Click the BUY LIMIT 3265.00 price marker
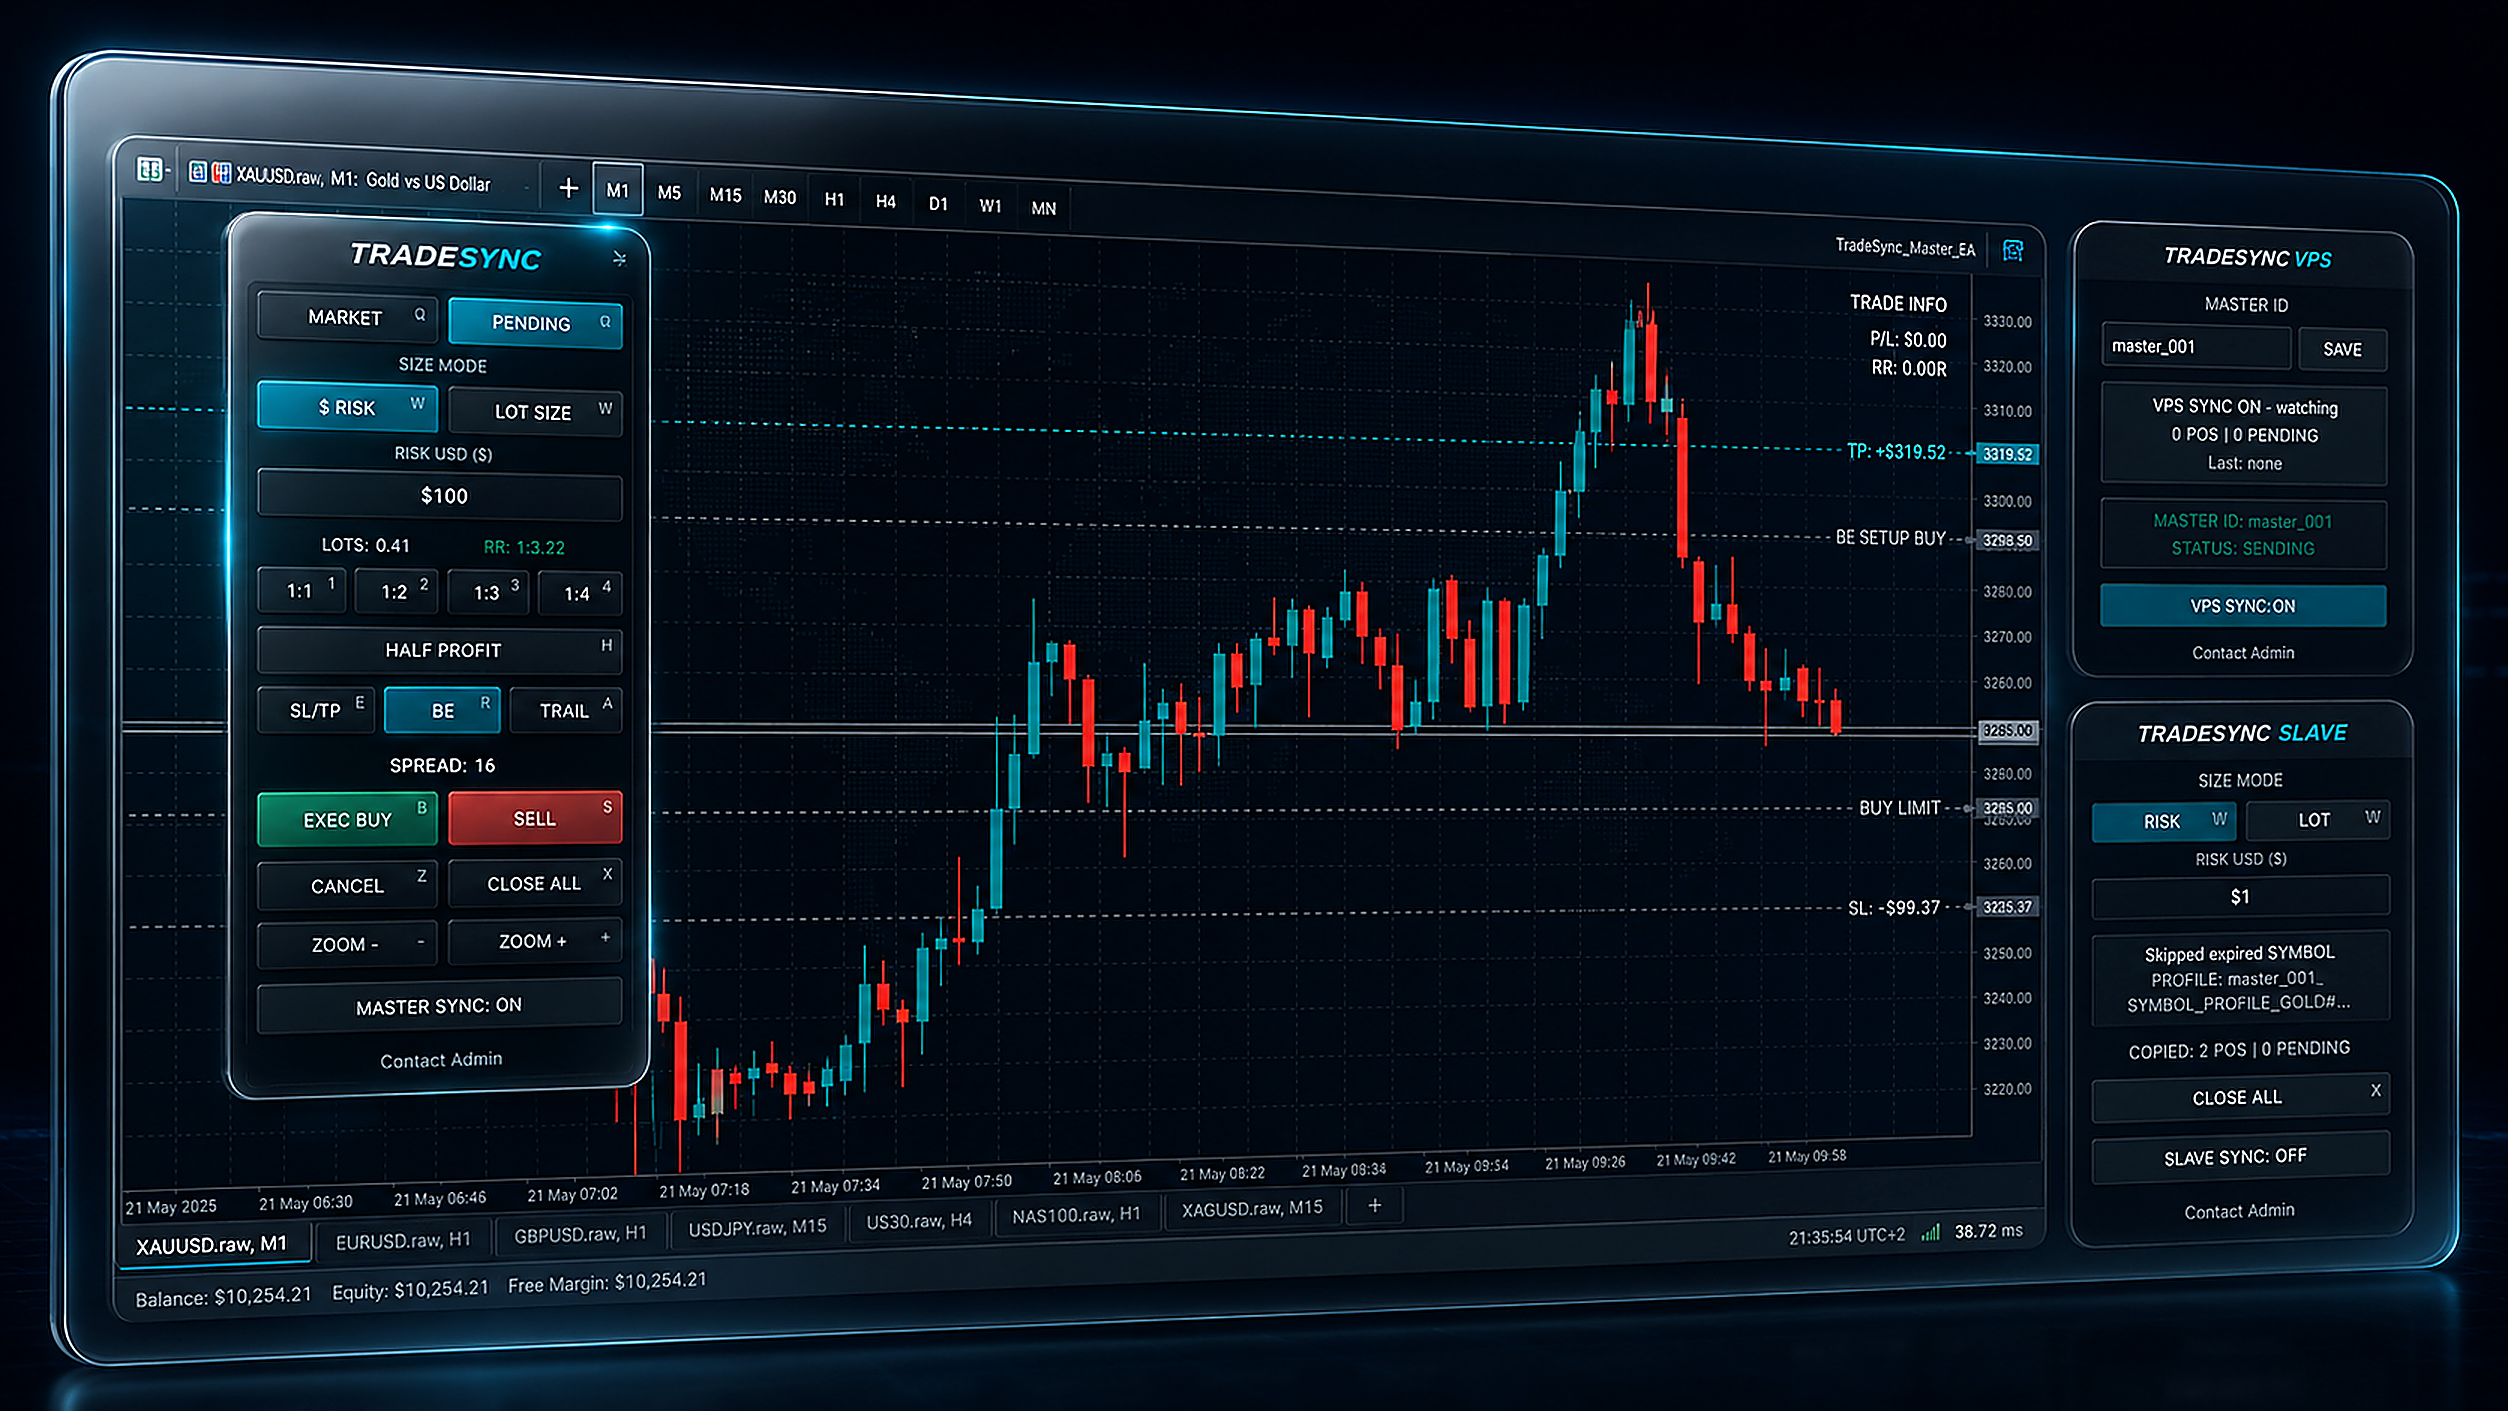Image resolution: width=2508 pixels, height=1411 pixels. pyautogui.click(x=2008, y=808)
